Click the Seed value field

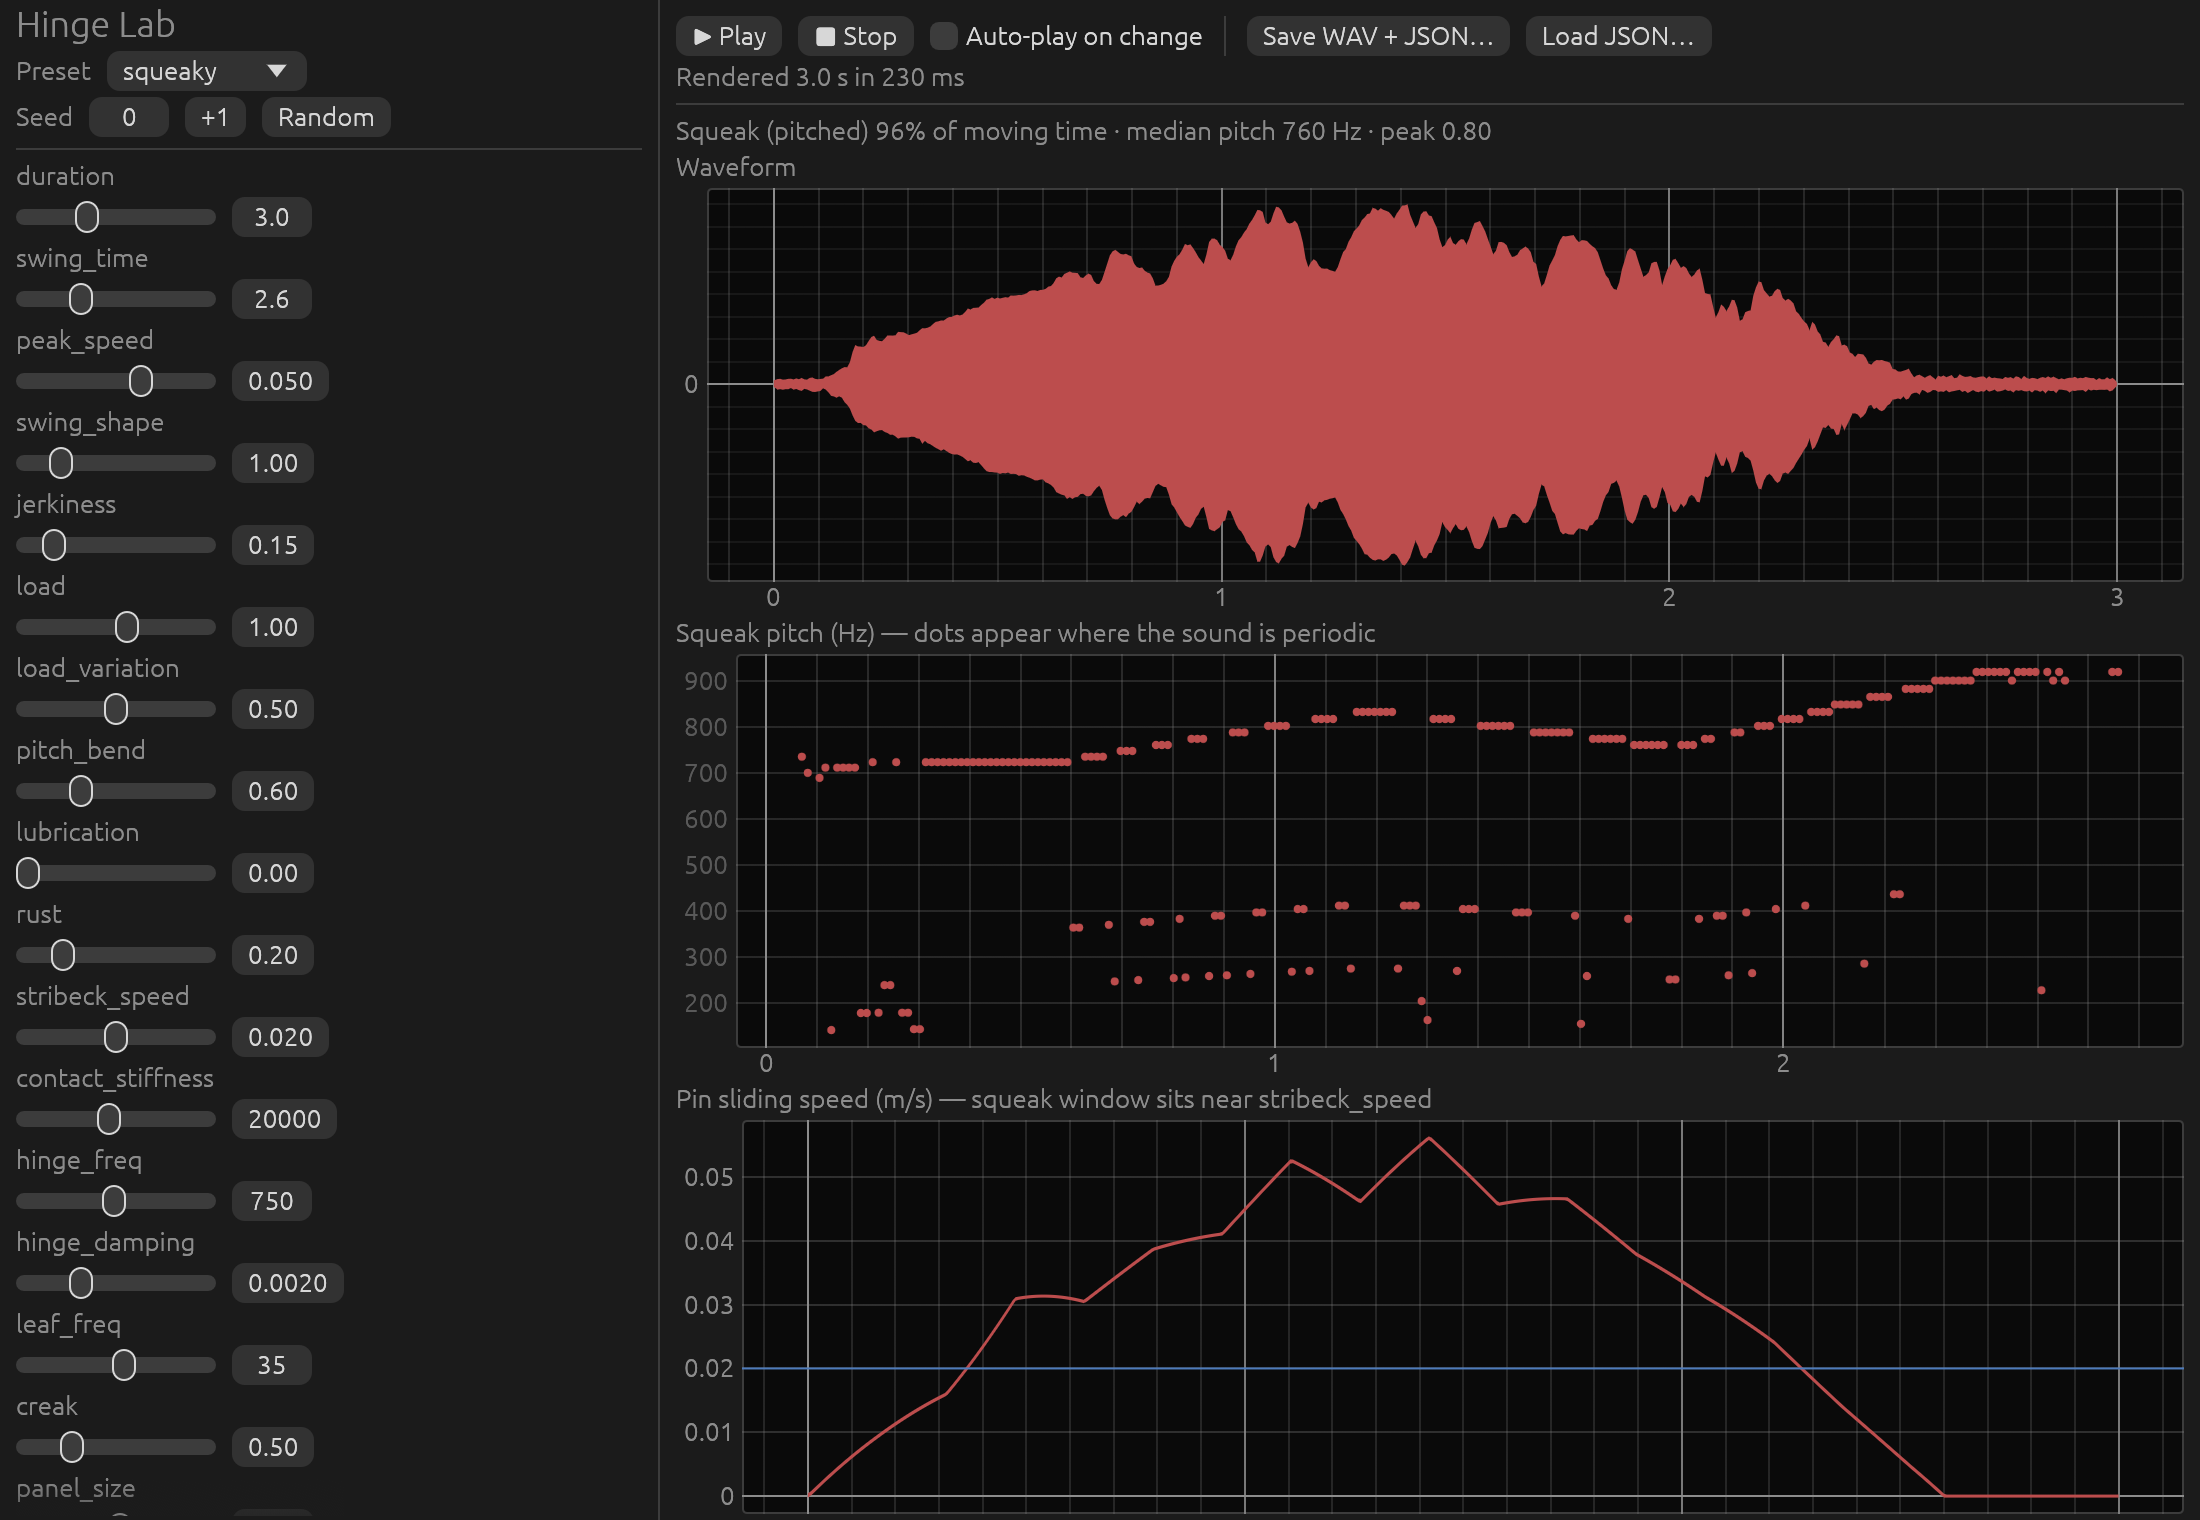(129, 117)
